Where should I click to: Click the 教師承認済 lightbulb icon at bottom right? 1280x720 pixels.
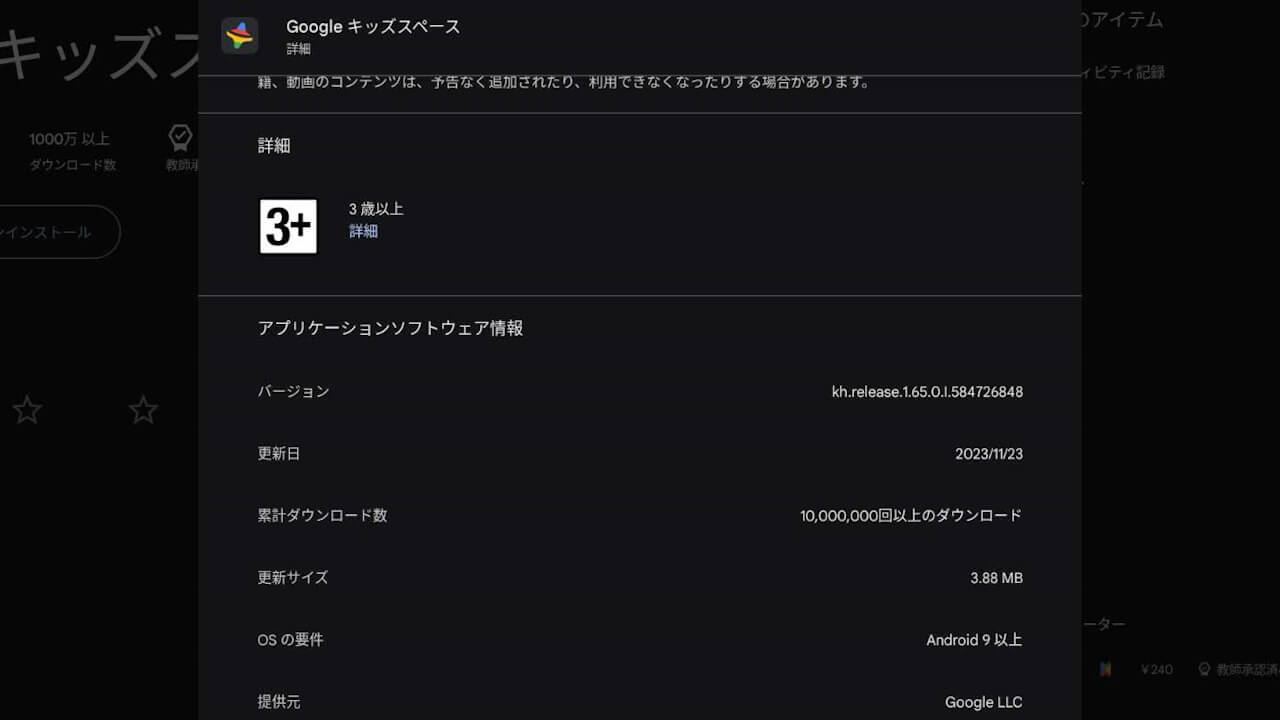pyautogui.click(x=1204, y=669)
